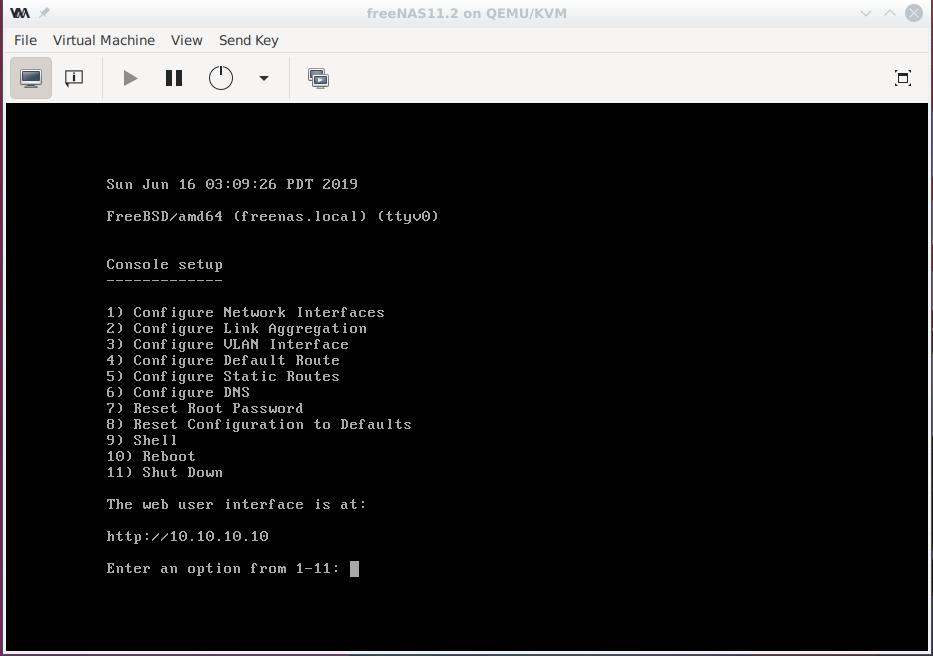Switch console to fullscreen view

(x=903, y=78)
